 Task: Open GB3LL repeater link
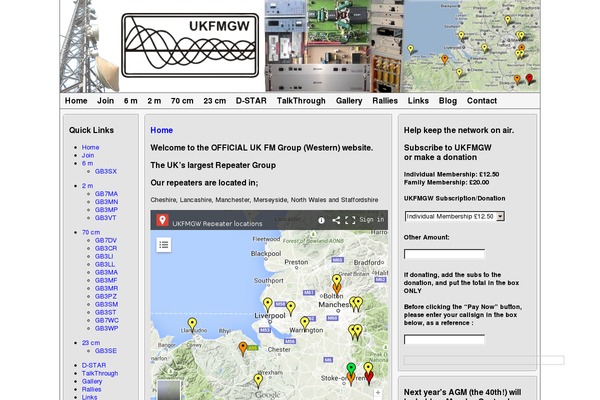(105, 264)
